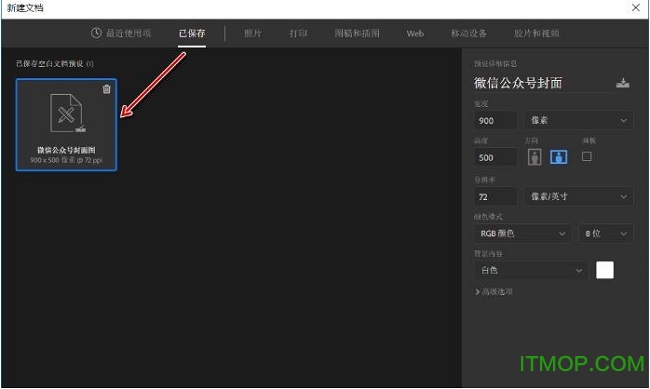Click the preset document file icon
Viewport: 650px width, 389px height.
click(x=68, y=113)
